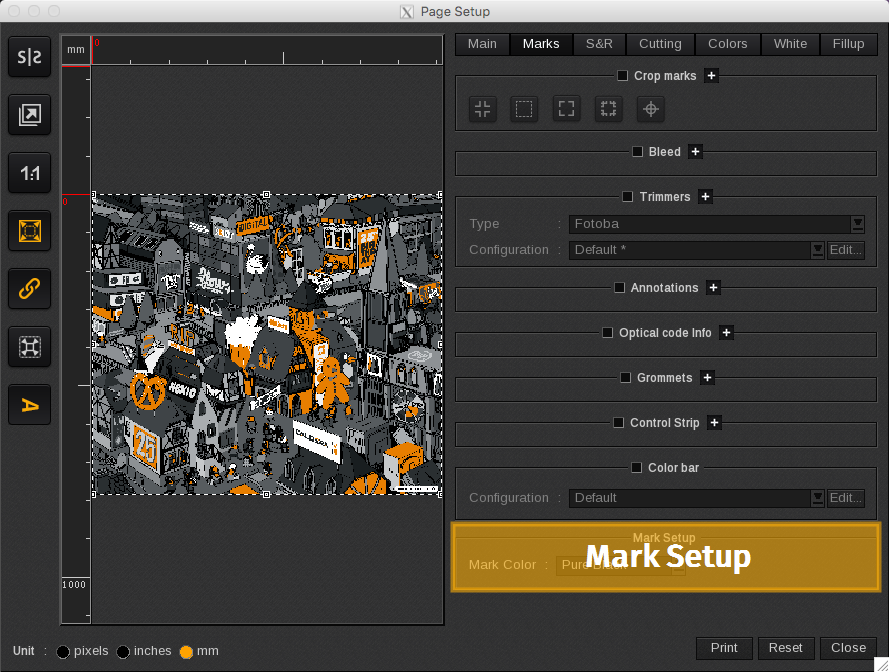The image size is (889, 672).
Task: Switch to the Cutting tab
Action: [660, 44]
